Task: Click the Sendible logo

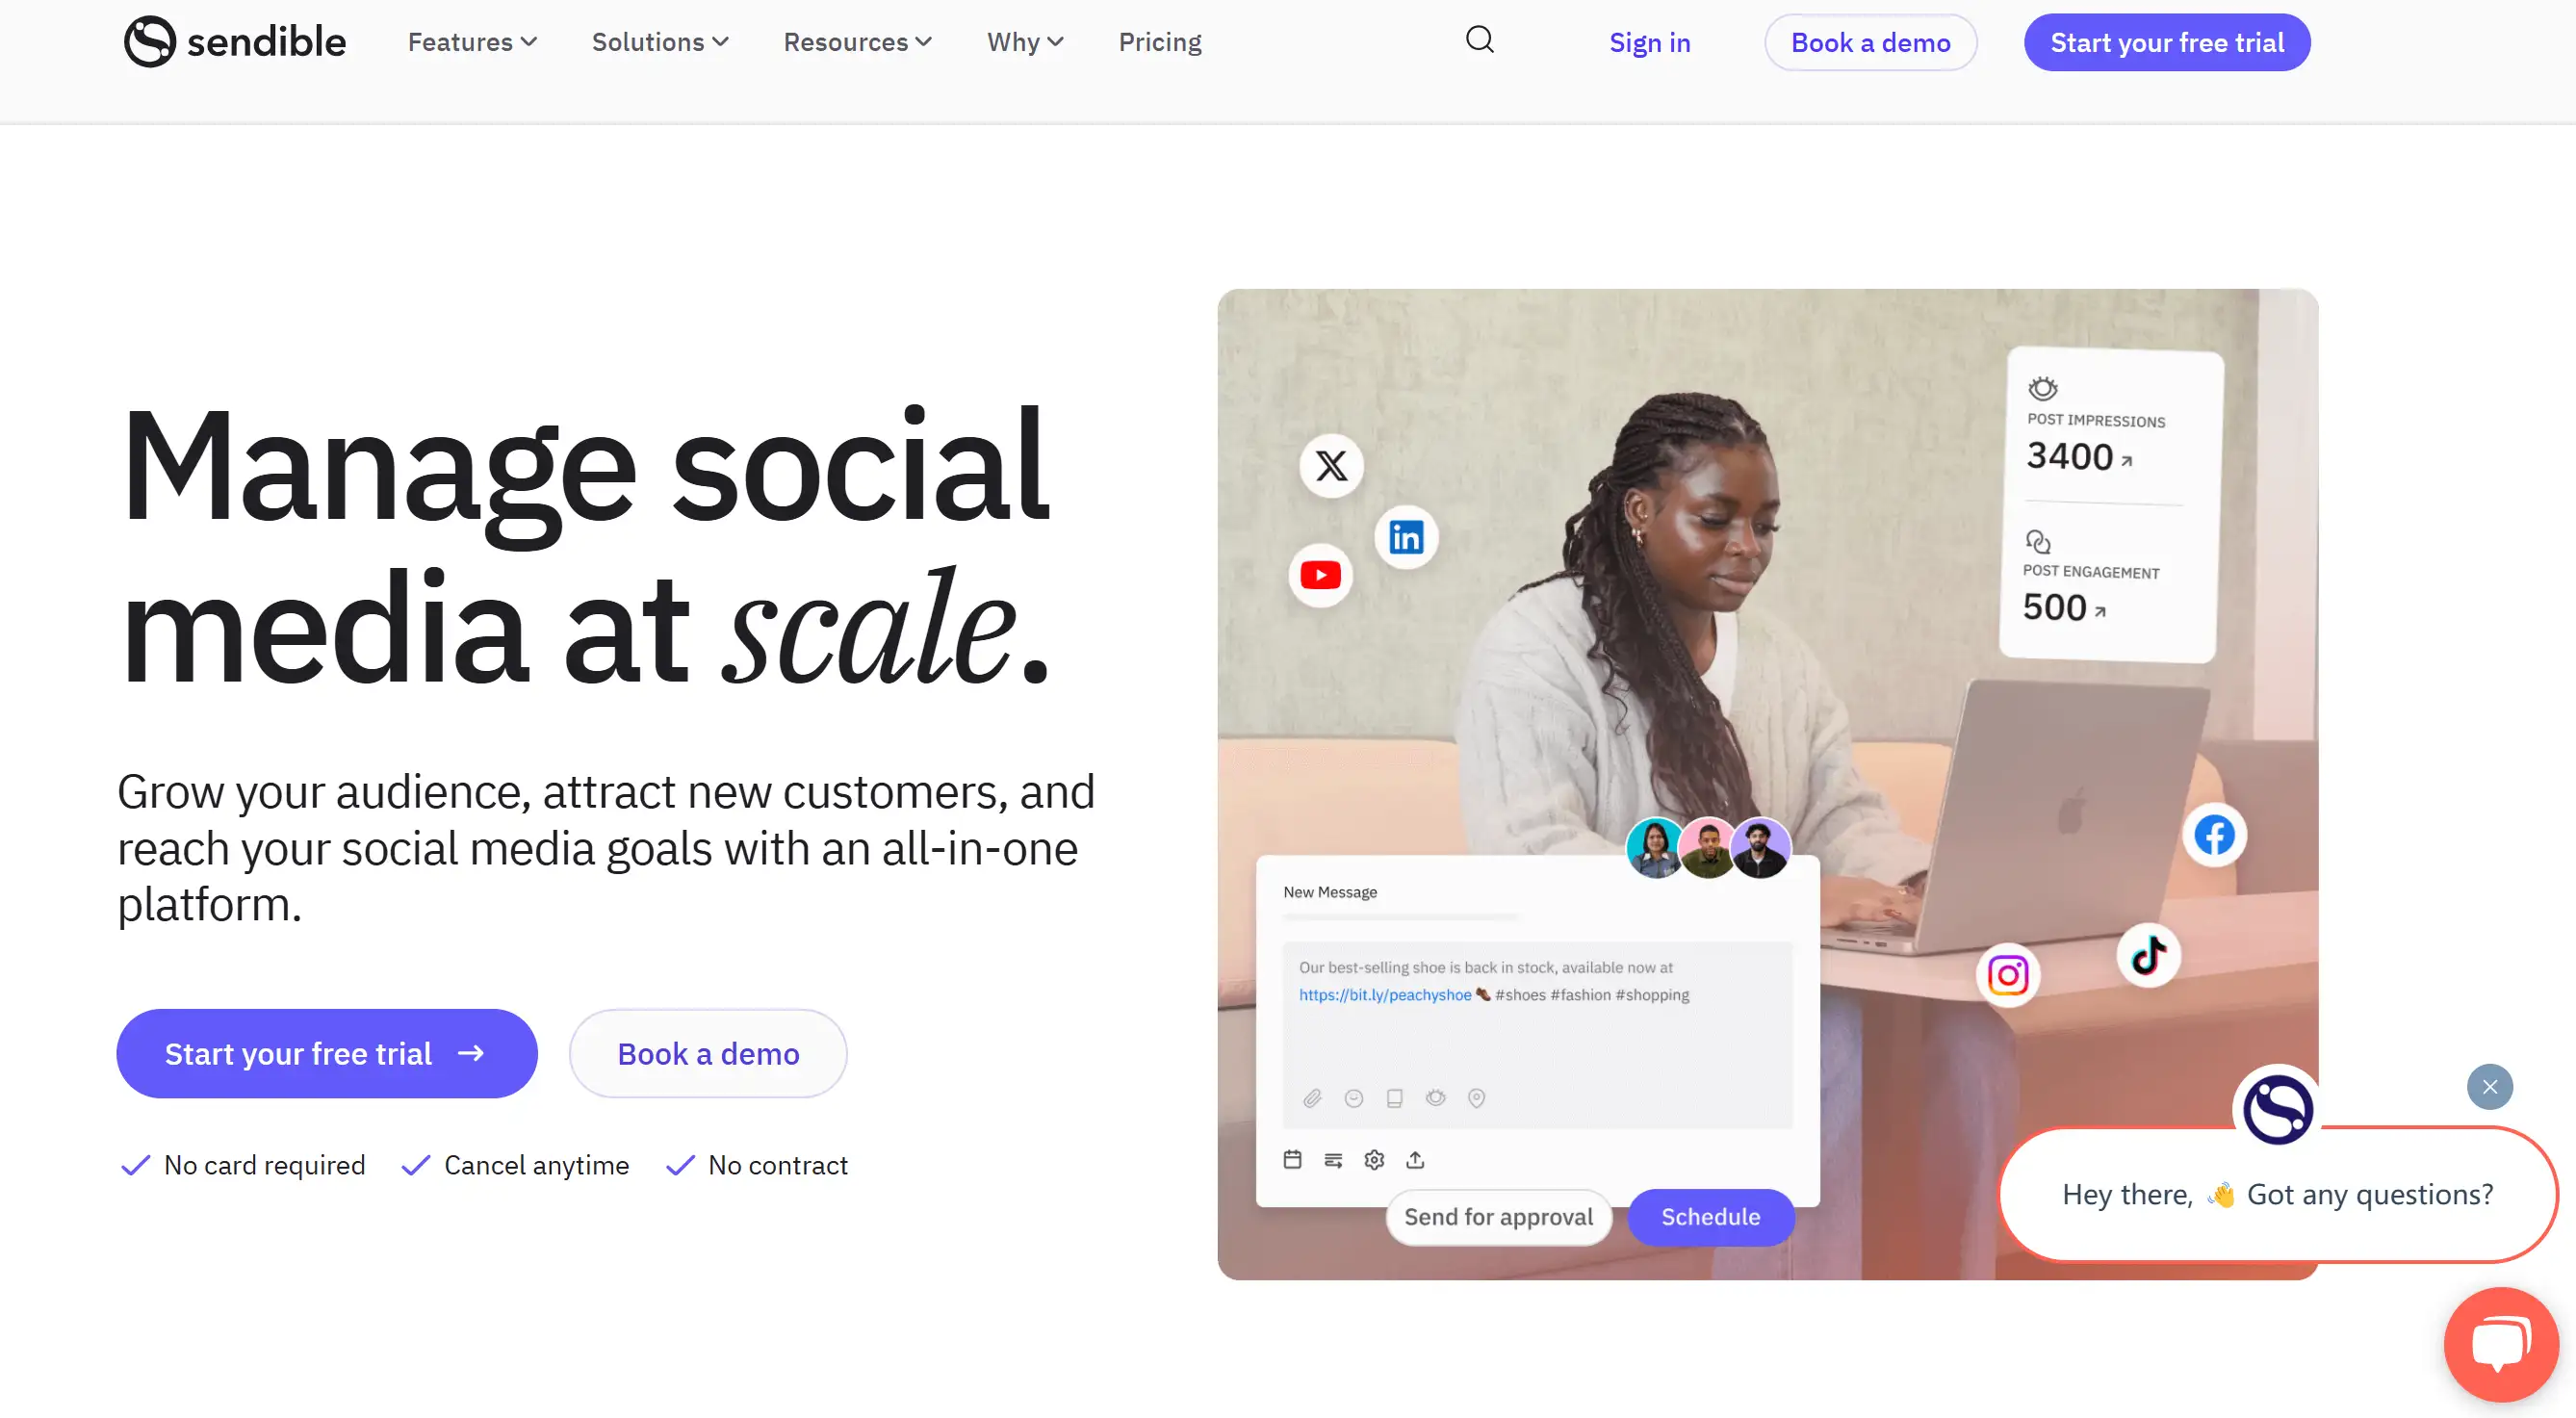Action: tap(235, 42)
